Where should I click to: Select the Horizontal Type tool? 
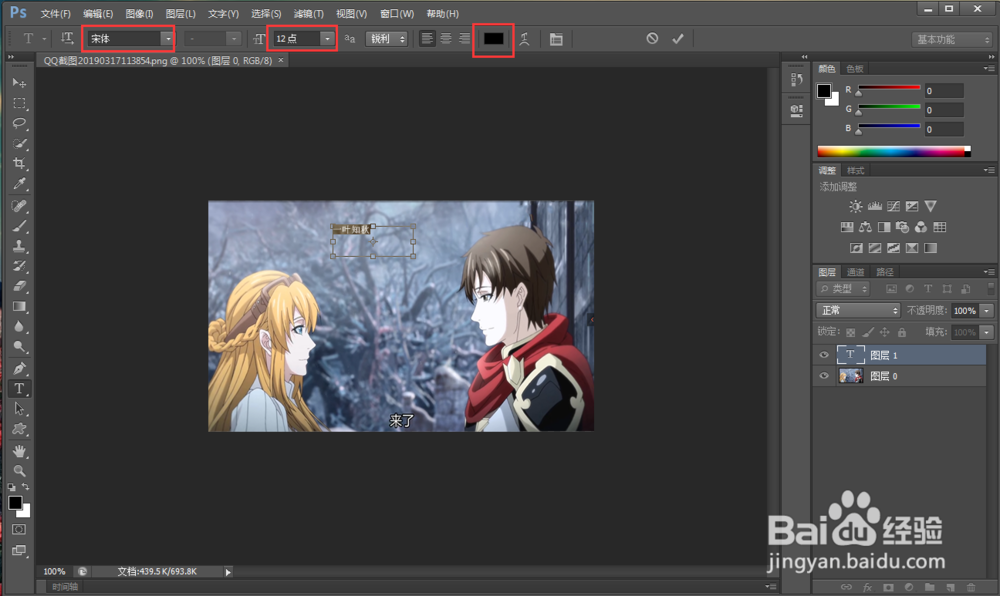(19, 389)
